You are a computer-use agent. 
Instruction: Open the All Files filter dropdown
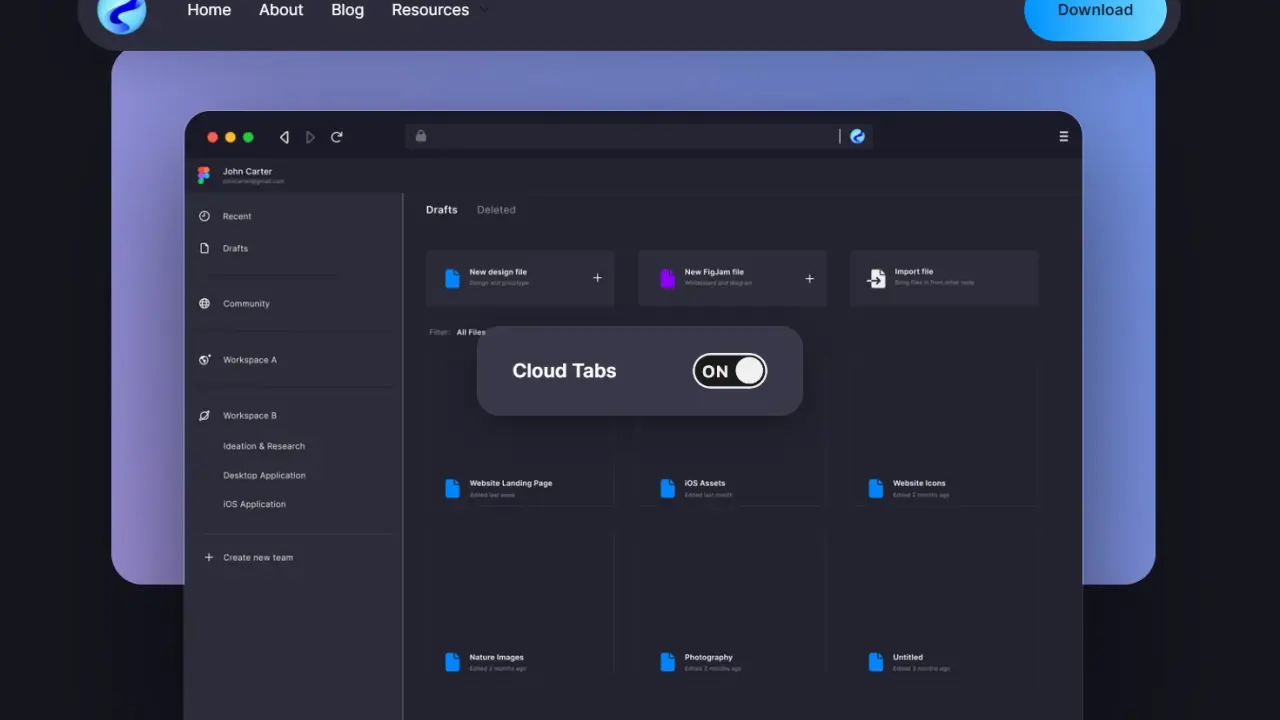(471, 332)
